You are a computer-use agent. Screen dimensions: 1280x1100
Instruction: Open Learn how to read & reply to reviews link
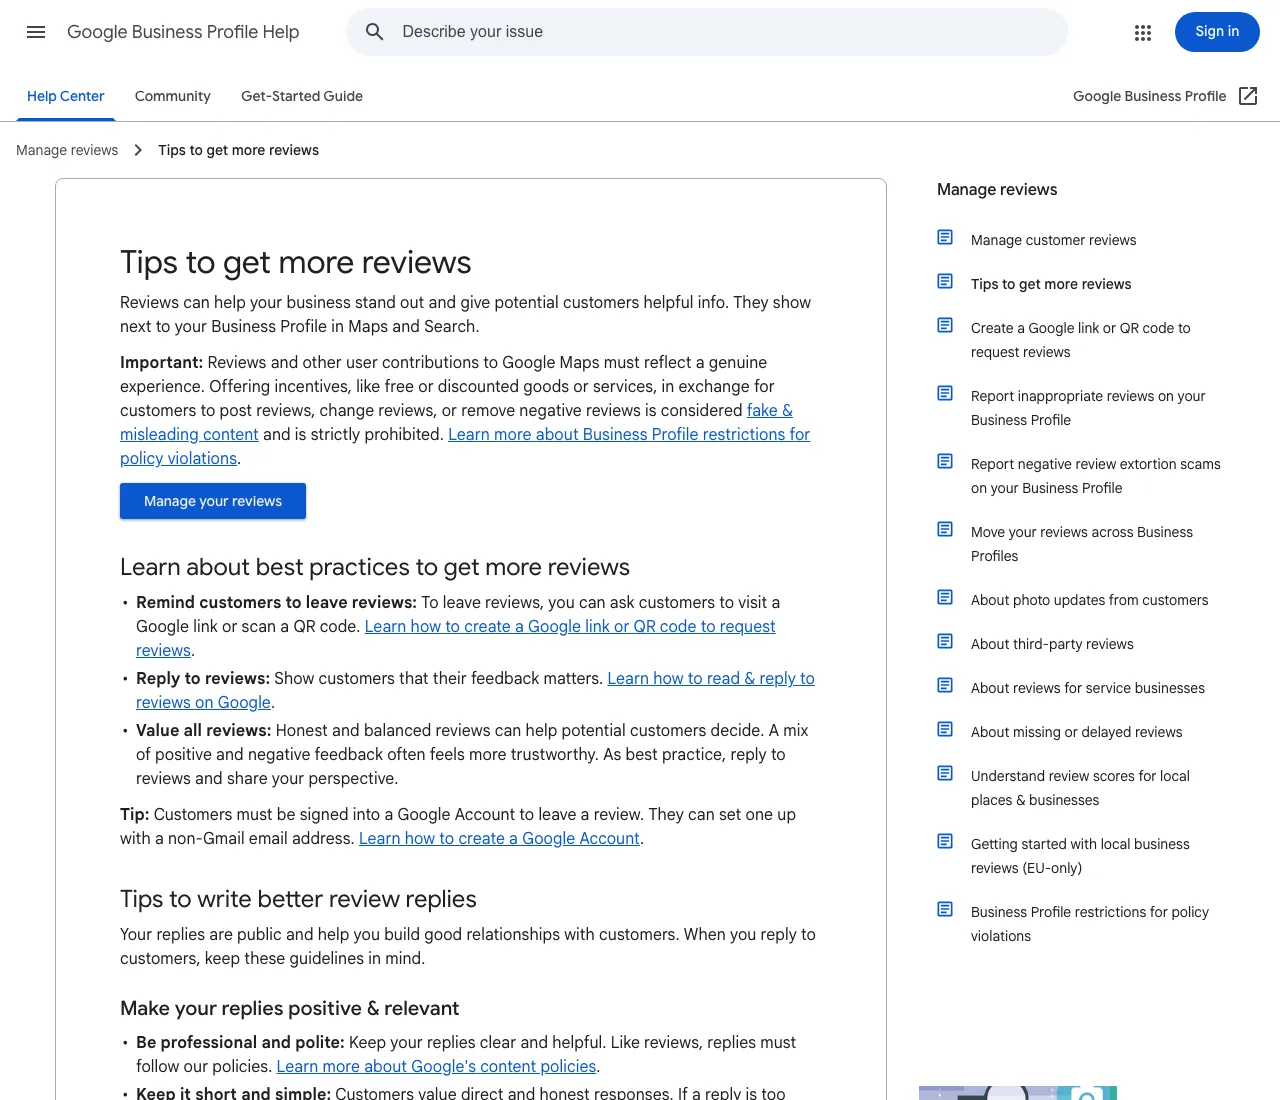click(x=711, y=678)
